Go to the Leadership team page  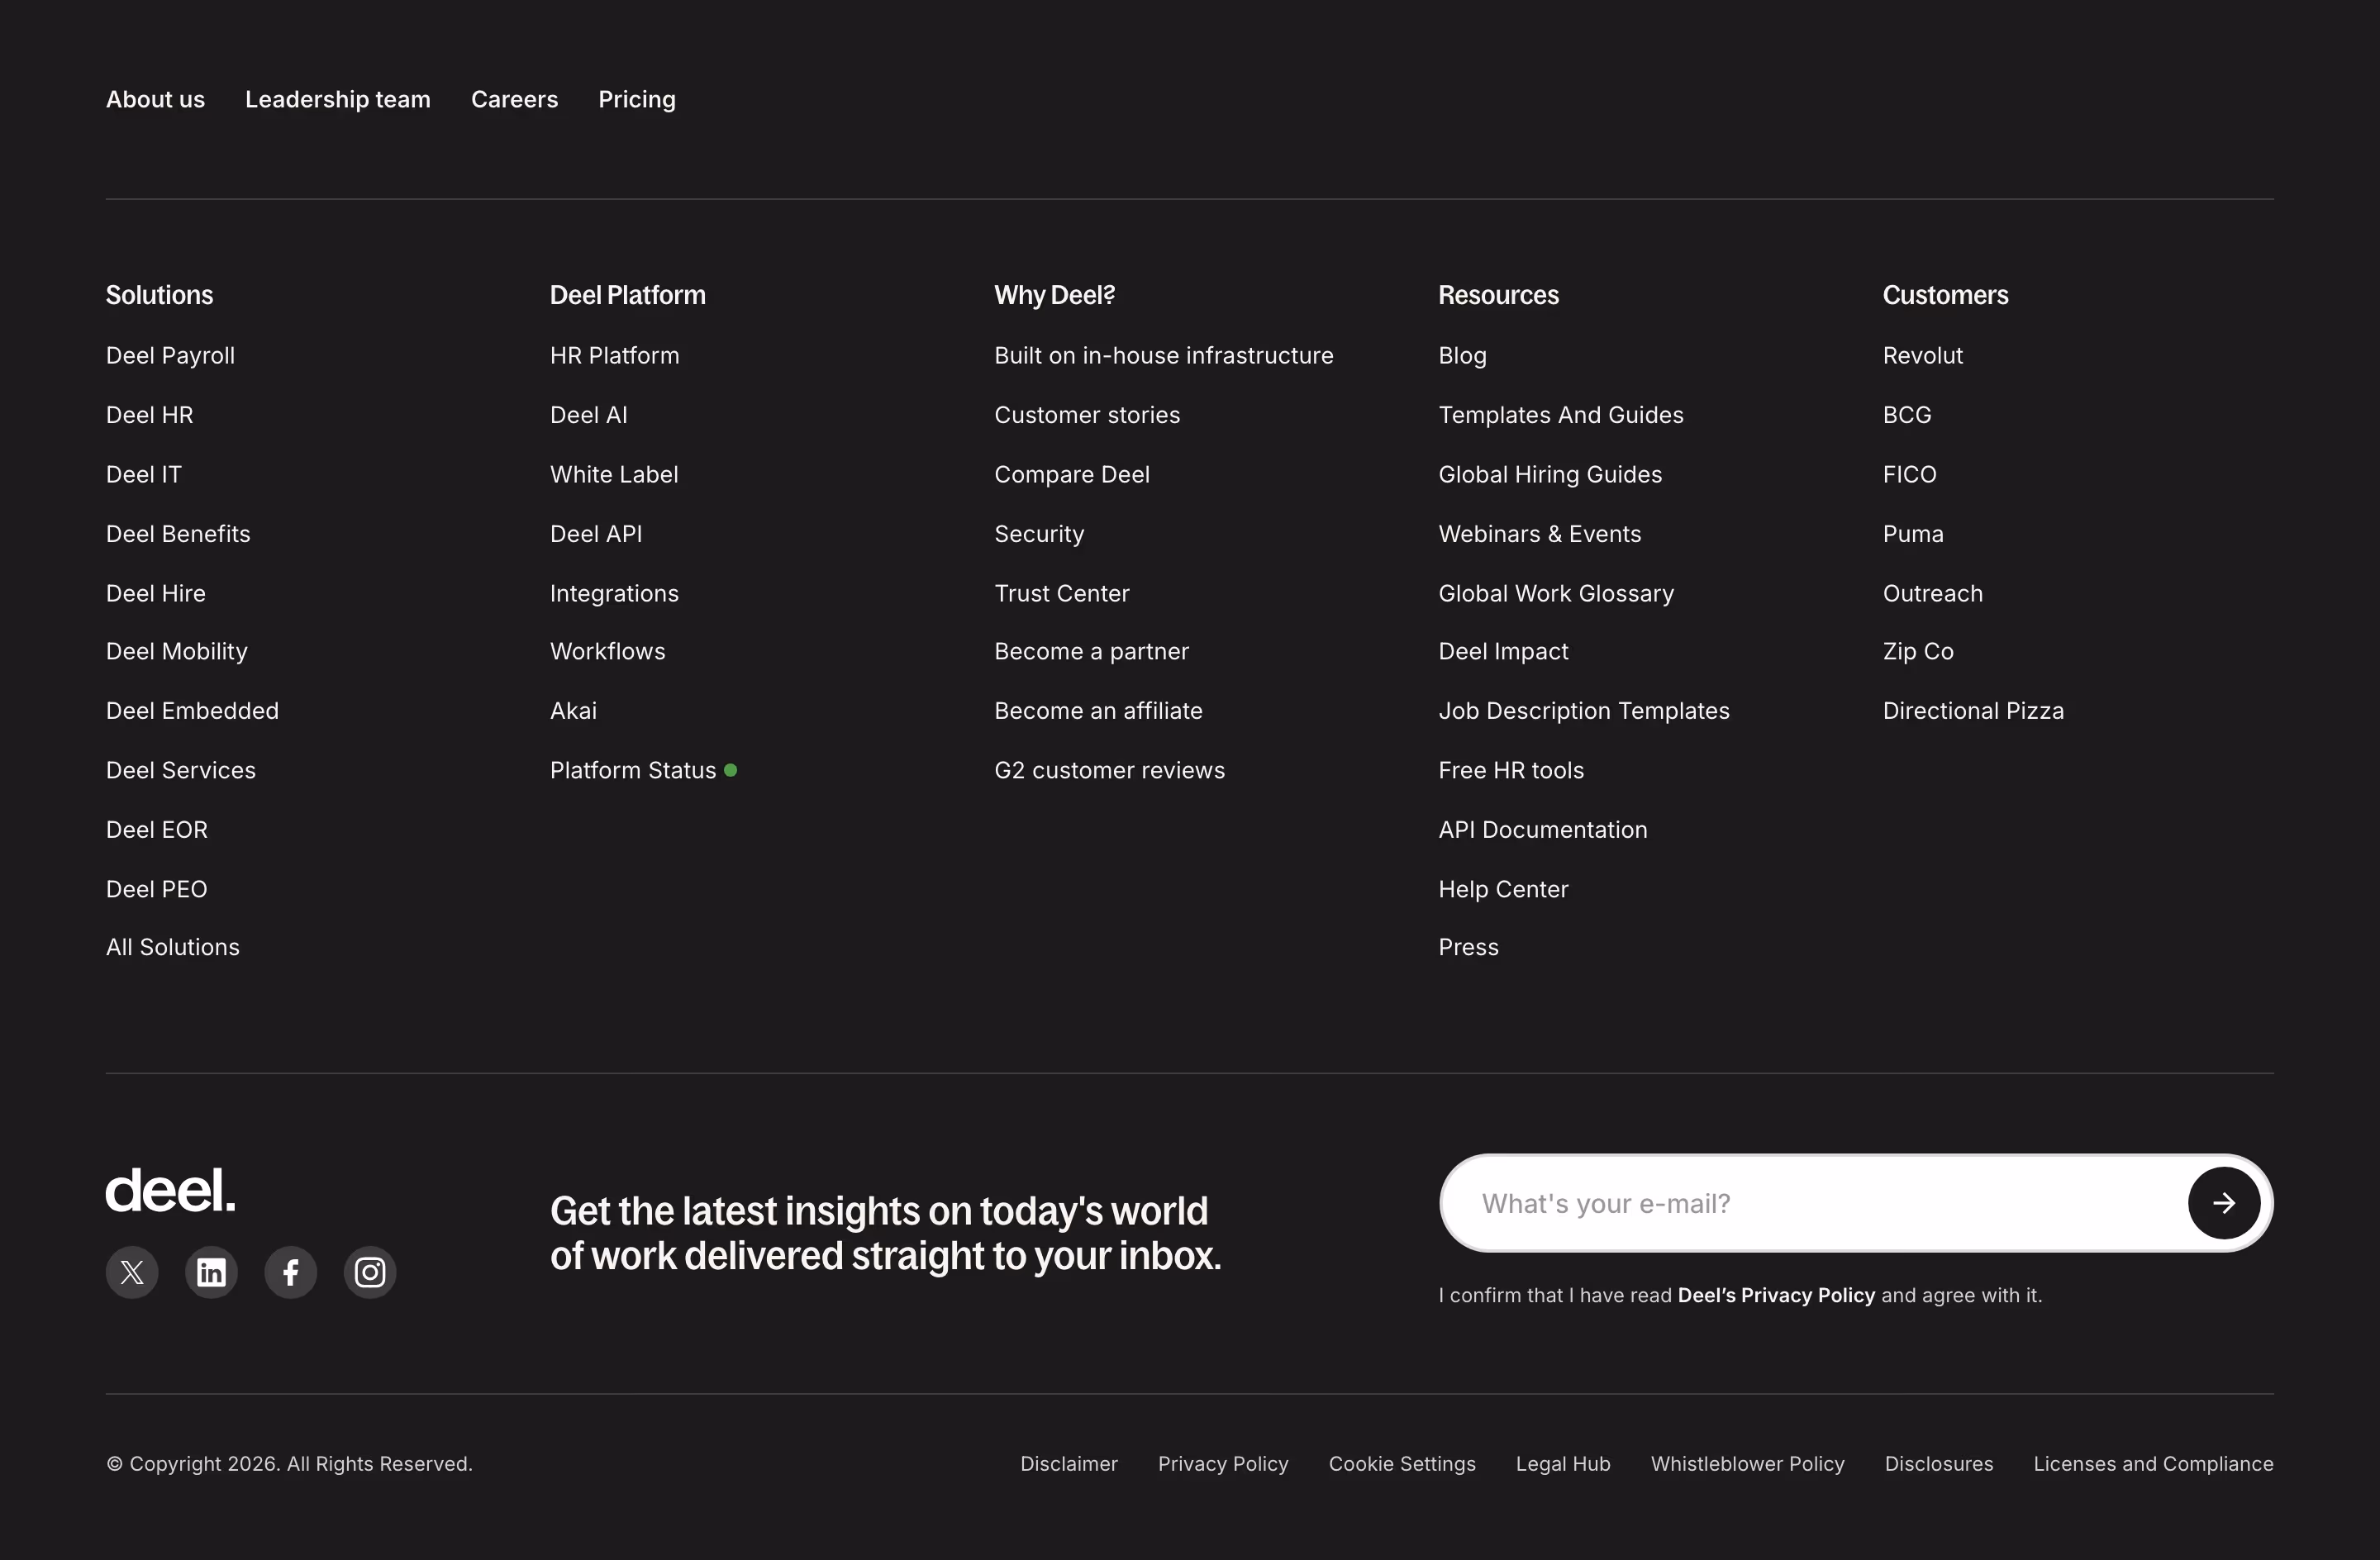click(x=338, y=99)
